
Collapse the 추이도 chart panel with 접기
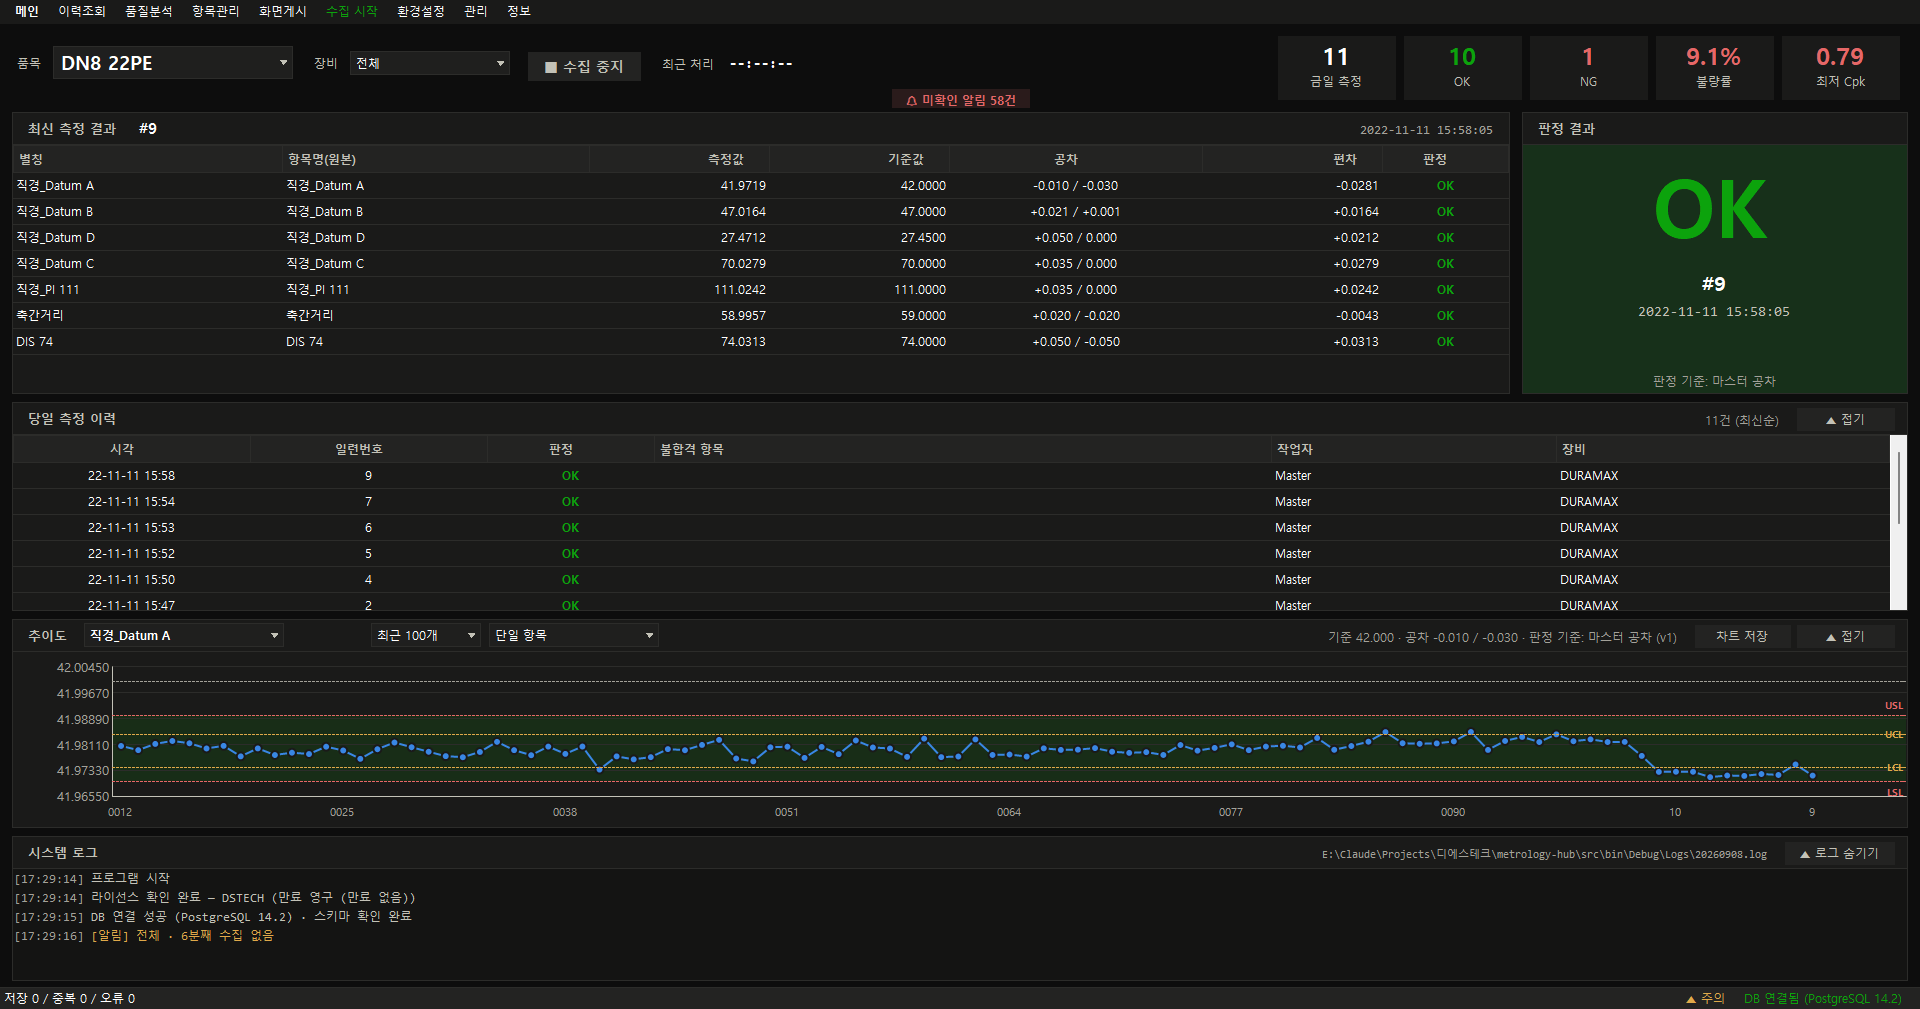coord(1846,637)
